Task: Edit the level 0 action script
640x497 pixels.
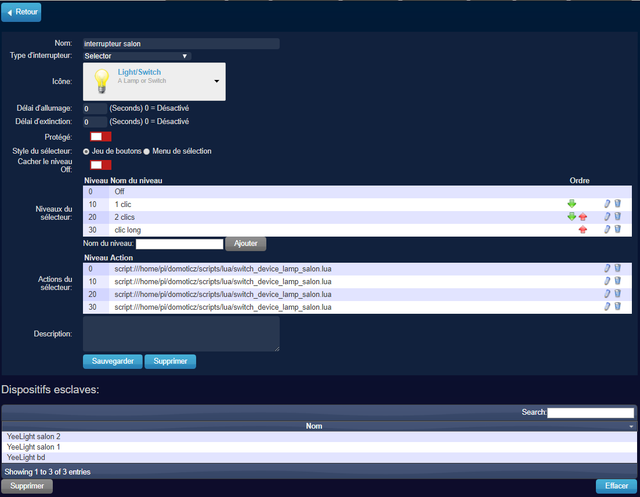Action: (607, 268)
